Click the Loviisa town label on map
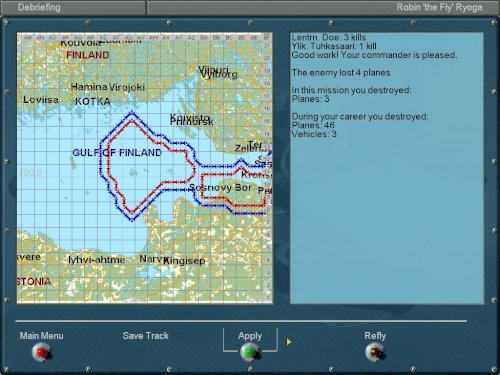The image size is (500, 375). click(41, 100)
